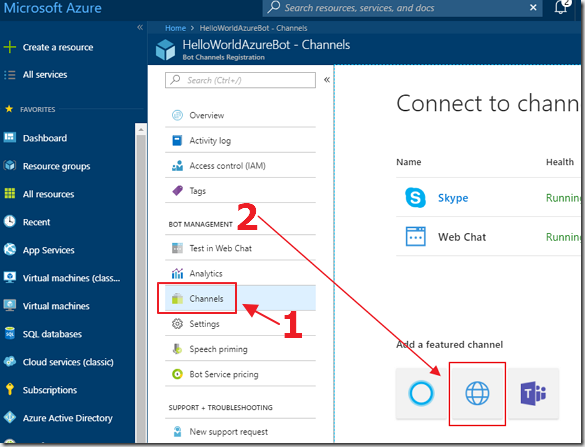585x447 pixels.
Task: Click the Analytics chart icon
Action: [177, 273]
